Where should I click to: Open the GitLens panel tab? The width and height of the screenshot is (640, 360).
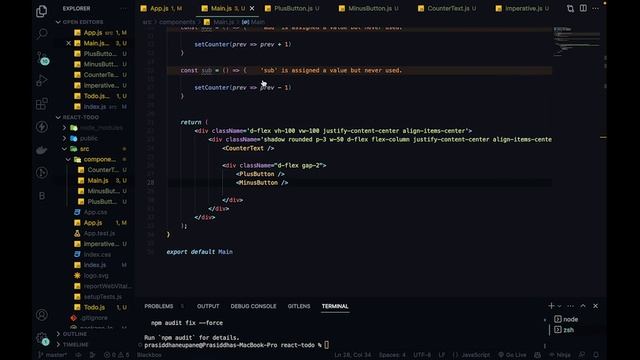[x=299, y=306]
